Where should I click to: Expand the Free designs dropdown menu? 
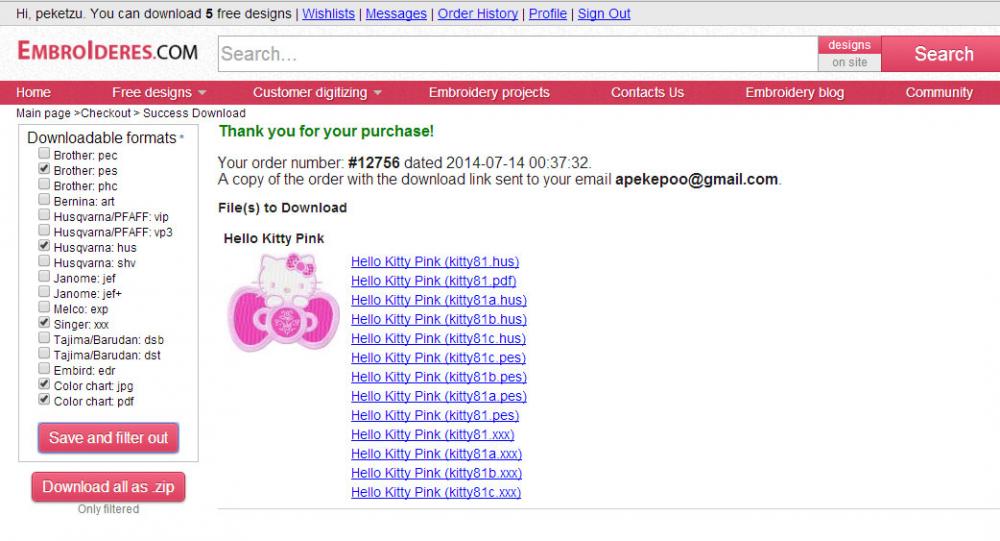pos(159,92)
